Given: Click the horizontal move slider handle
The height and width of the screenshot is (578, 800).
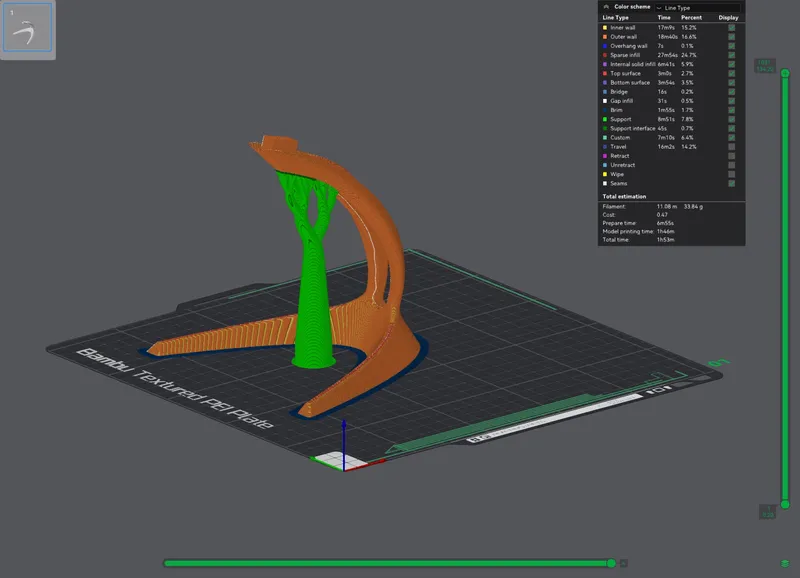Looking at the screenshot, I should coord(611,563).
